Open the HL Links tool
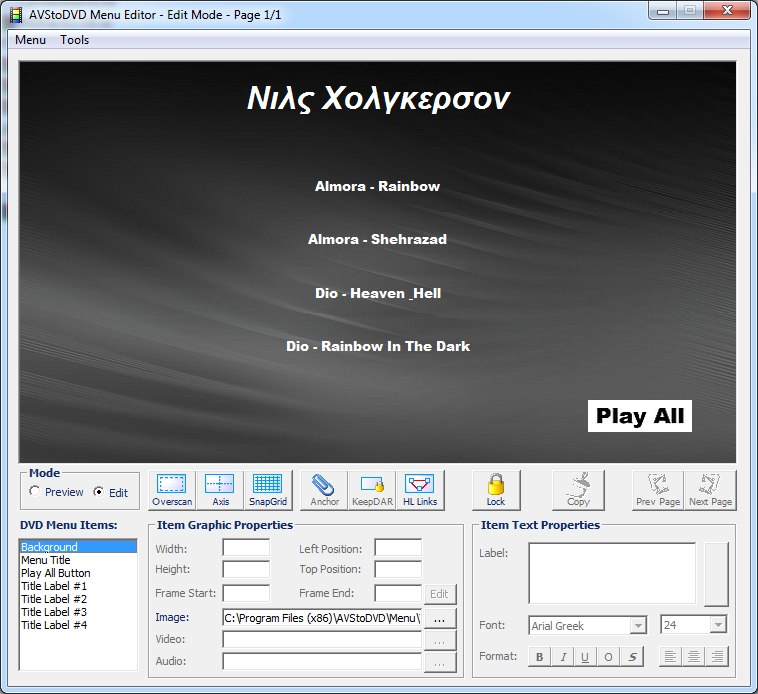 click(420, 490)
